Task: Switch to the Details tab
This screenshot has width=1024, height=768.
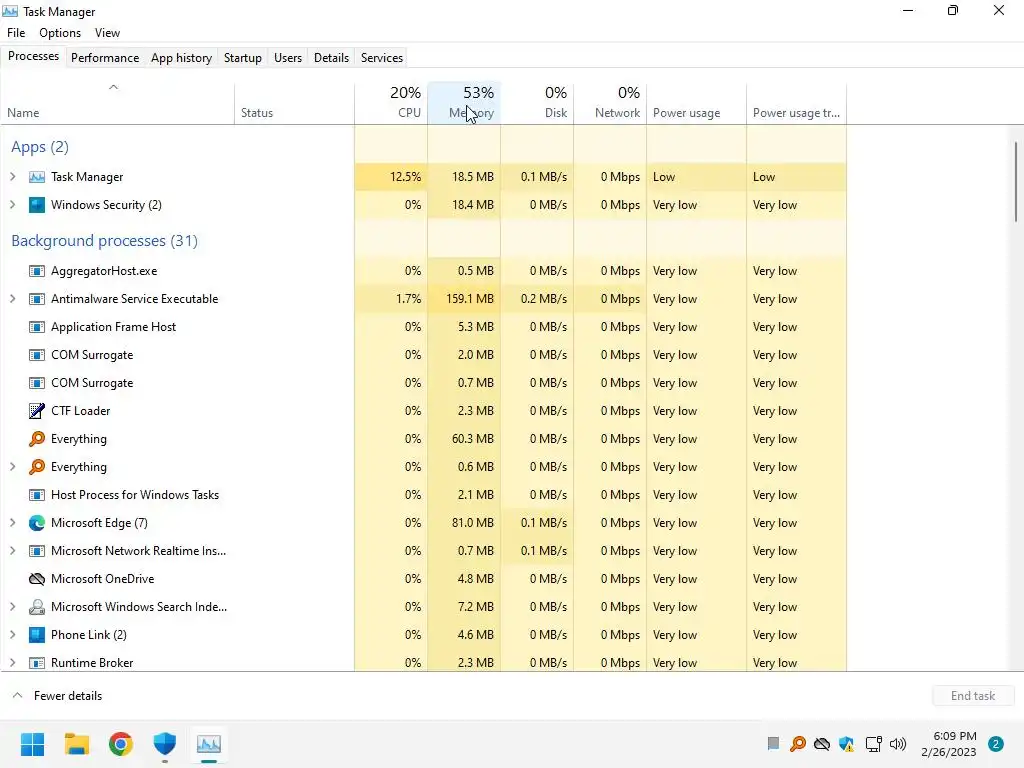Action: click(x=331, y=57)
